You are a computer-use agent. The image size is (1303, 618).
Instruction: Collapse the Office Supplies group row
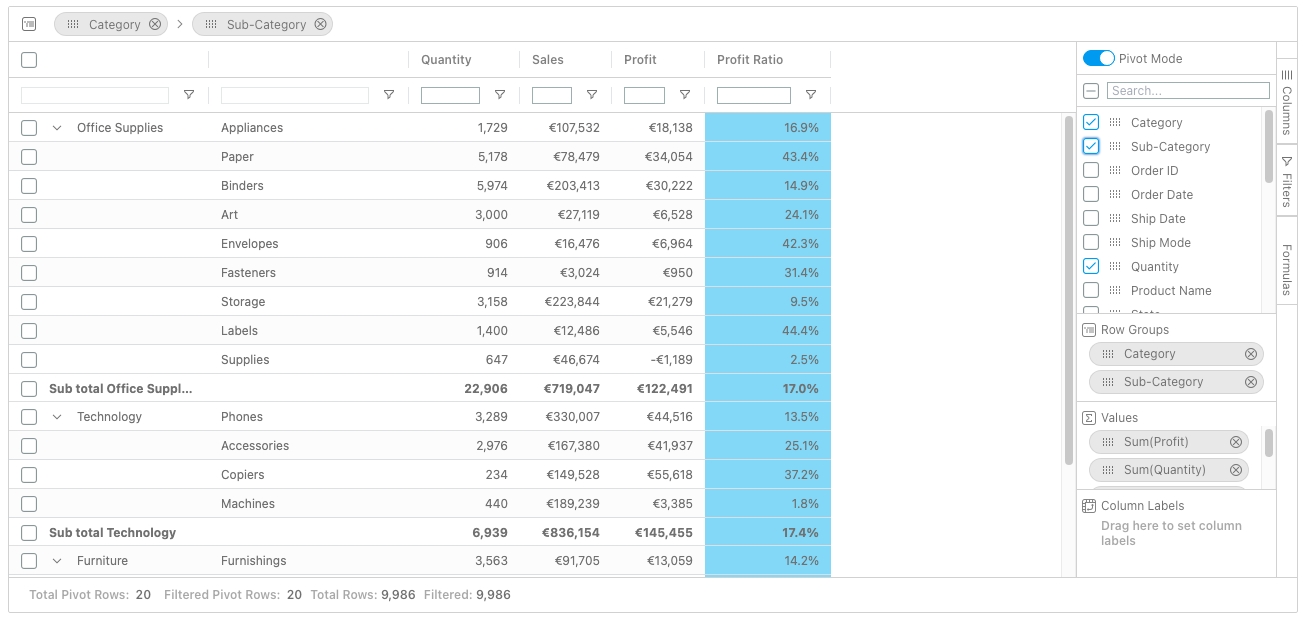point(57,128)
